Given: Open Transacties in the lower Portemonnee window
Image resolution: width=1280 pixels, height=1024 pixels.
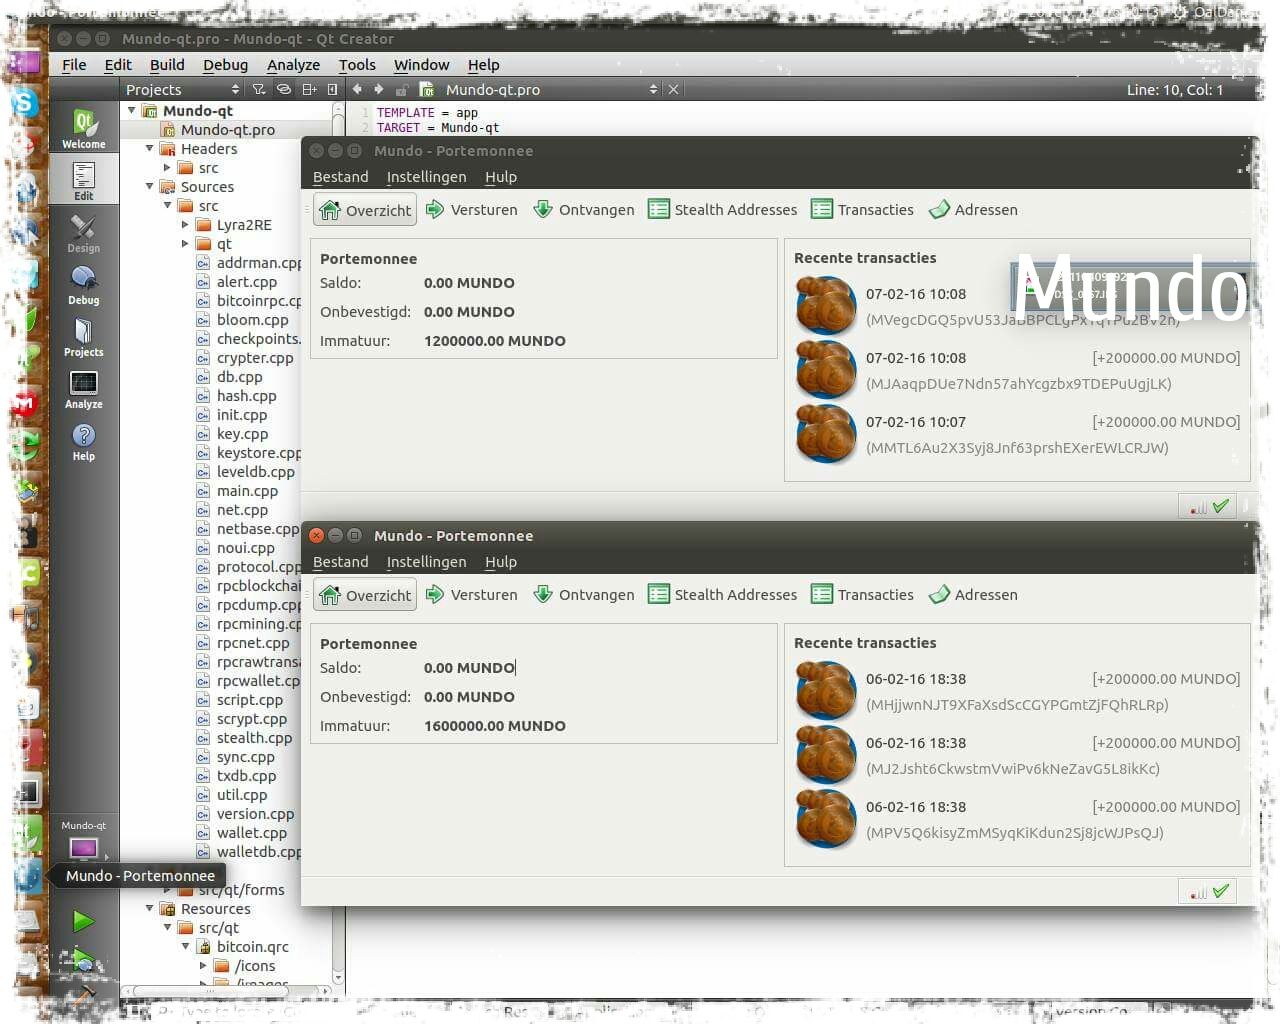Looking at the screenshot, I should point(862,594).
